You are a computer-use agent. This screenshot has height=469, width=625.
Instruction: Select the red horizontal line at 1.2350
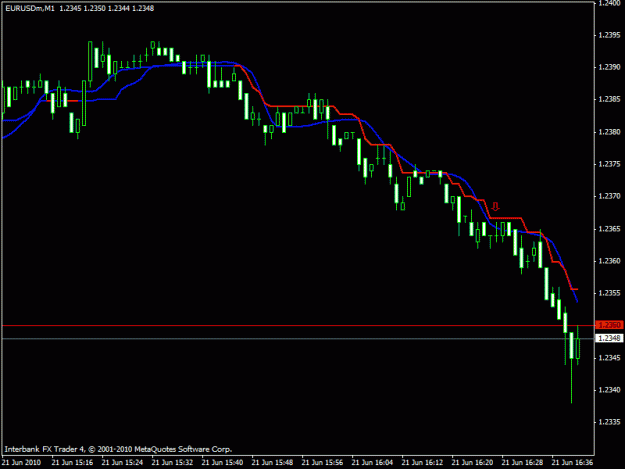298,326
